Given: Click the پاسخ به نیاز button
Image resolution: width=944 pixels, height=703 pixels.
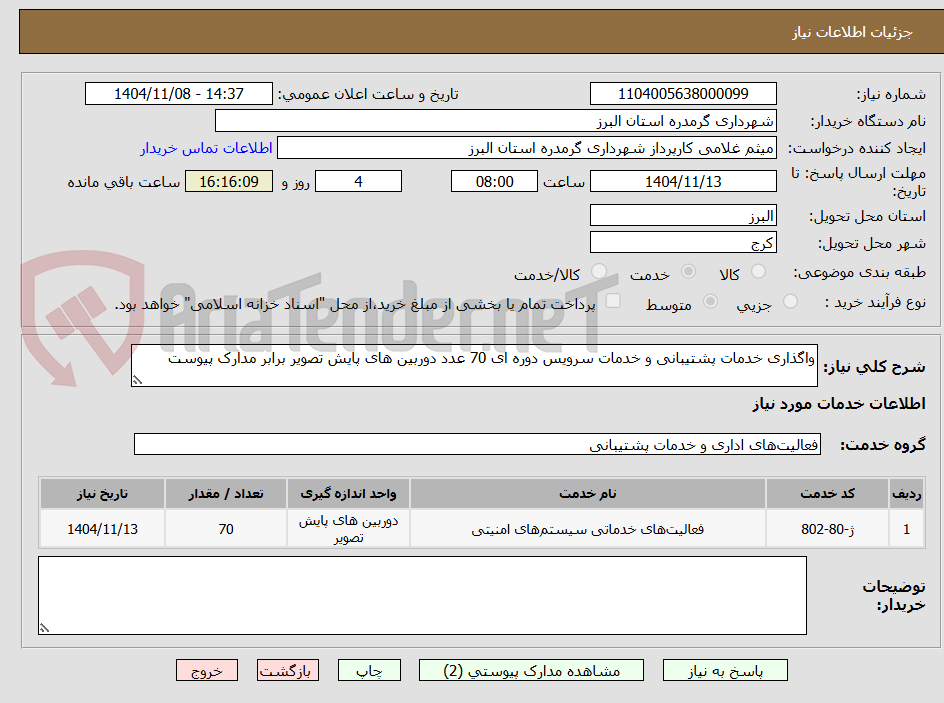Looking at the screenshot, I should point(725,670).
